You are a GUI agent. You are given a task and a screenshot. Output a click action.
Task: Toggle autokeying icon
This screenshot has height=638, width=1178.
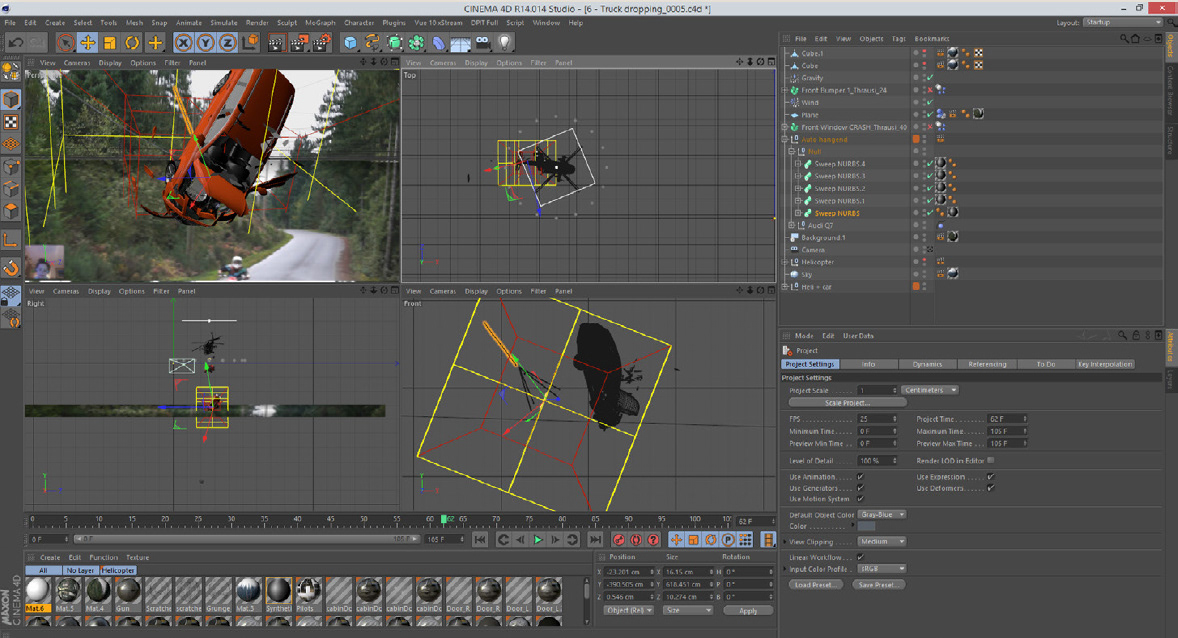click(636, 540)
